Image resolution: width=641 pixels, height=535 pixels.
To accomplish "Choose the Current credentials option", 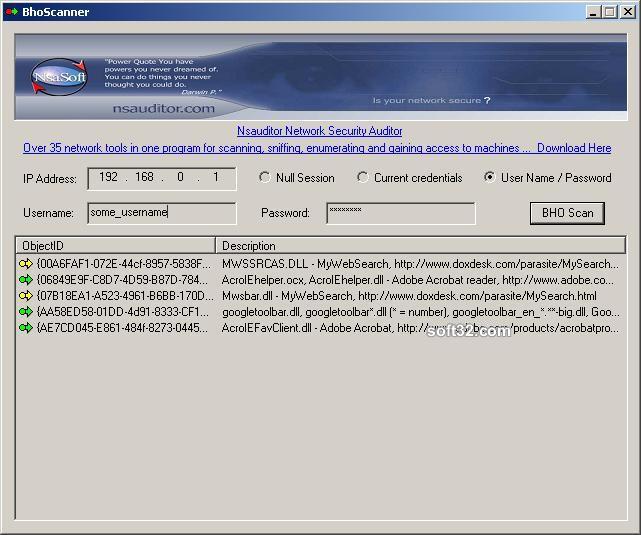I will point(363,178).
